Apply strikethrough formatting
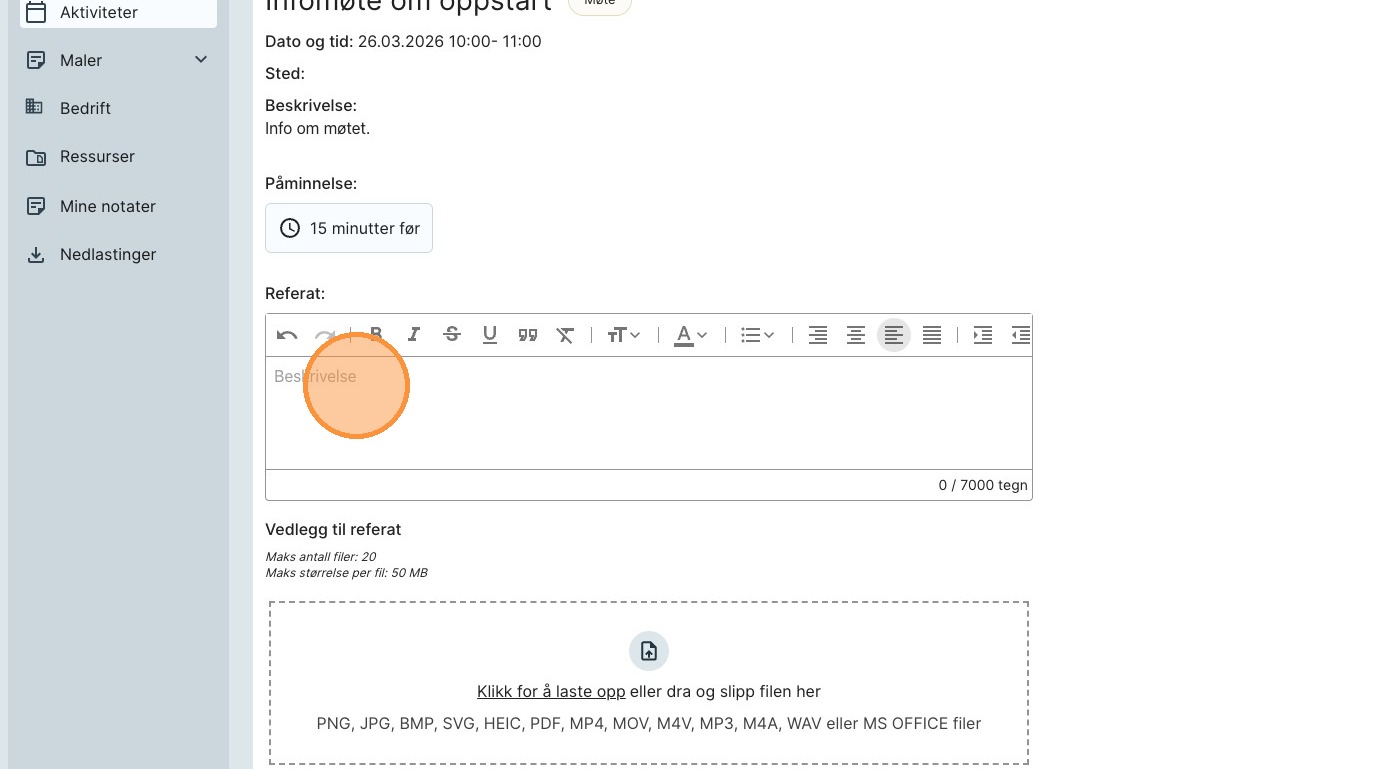 pyautogui.click(x=452, y=335)
